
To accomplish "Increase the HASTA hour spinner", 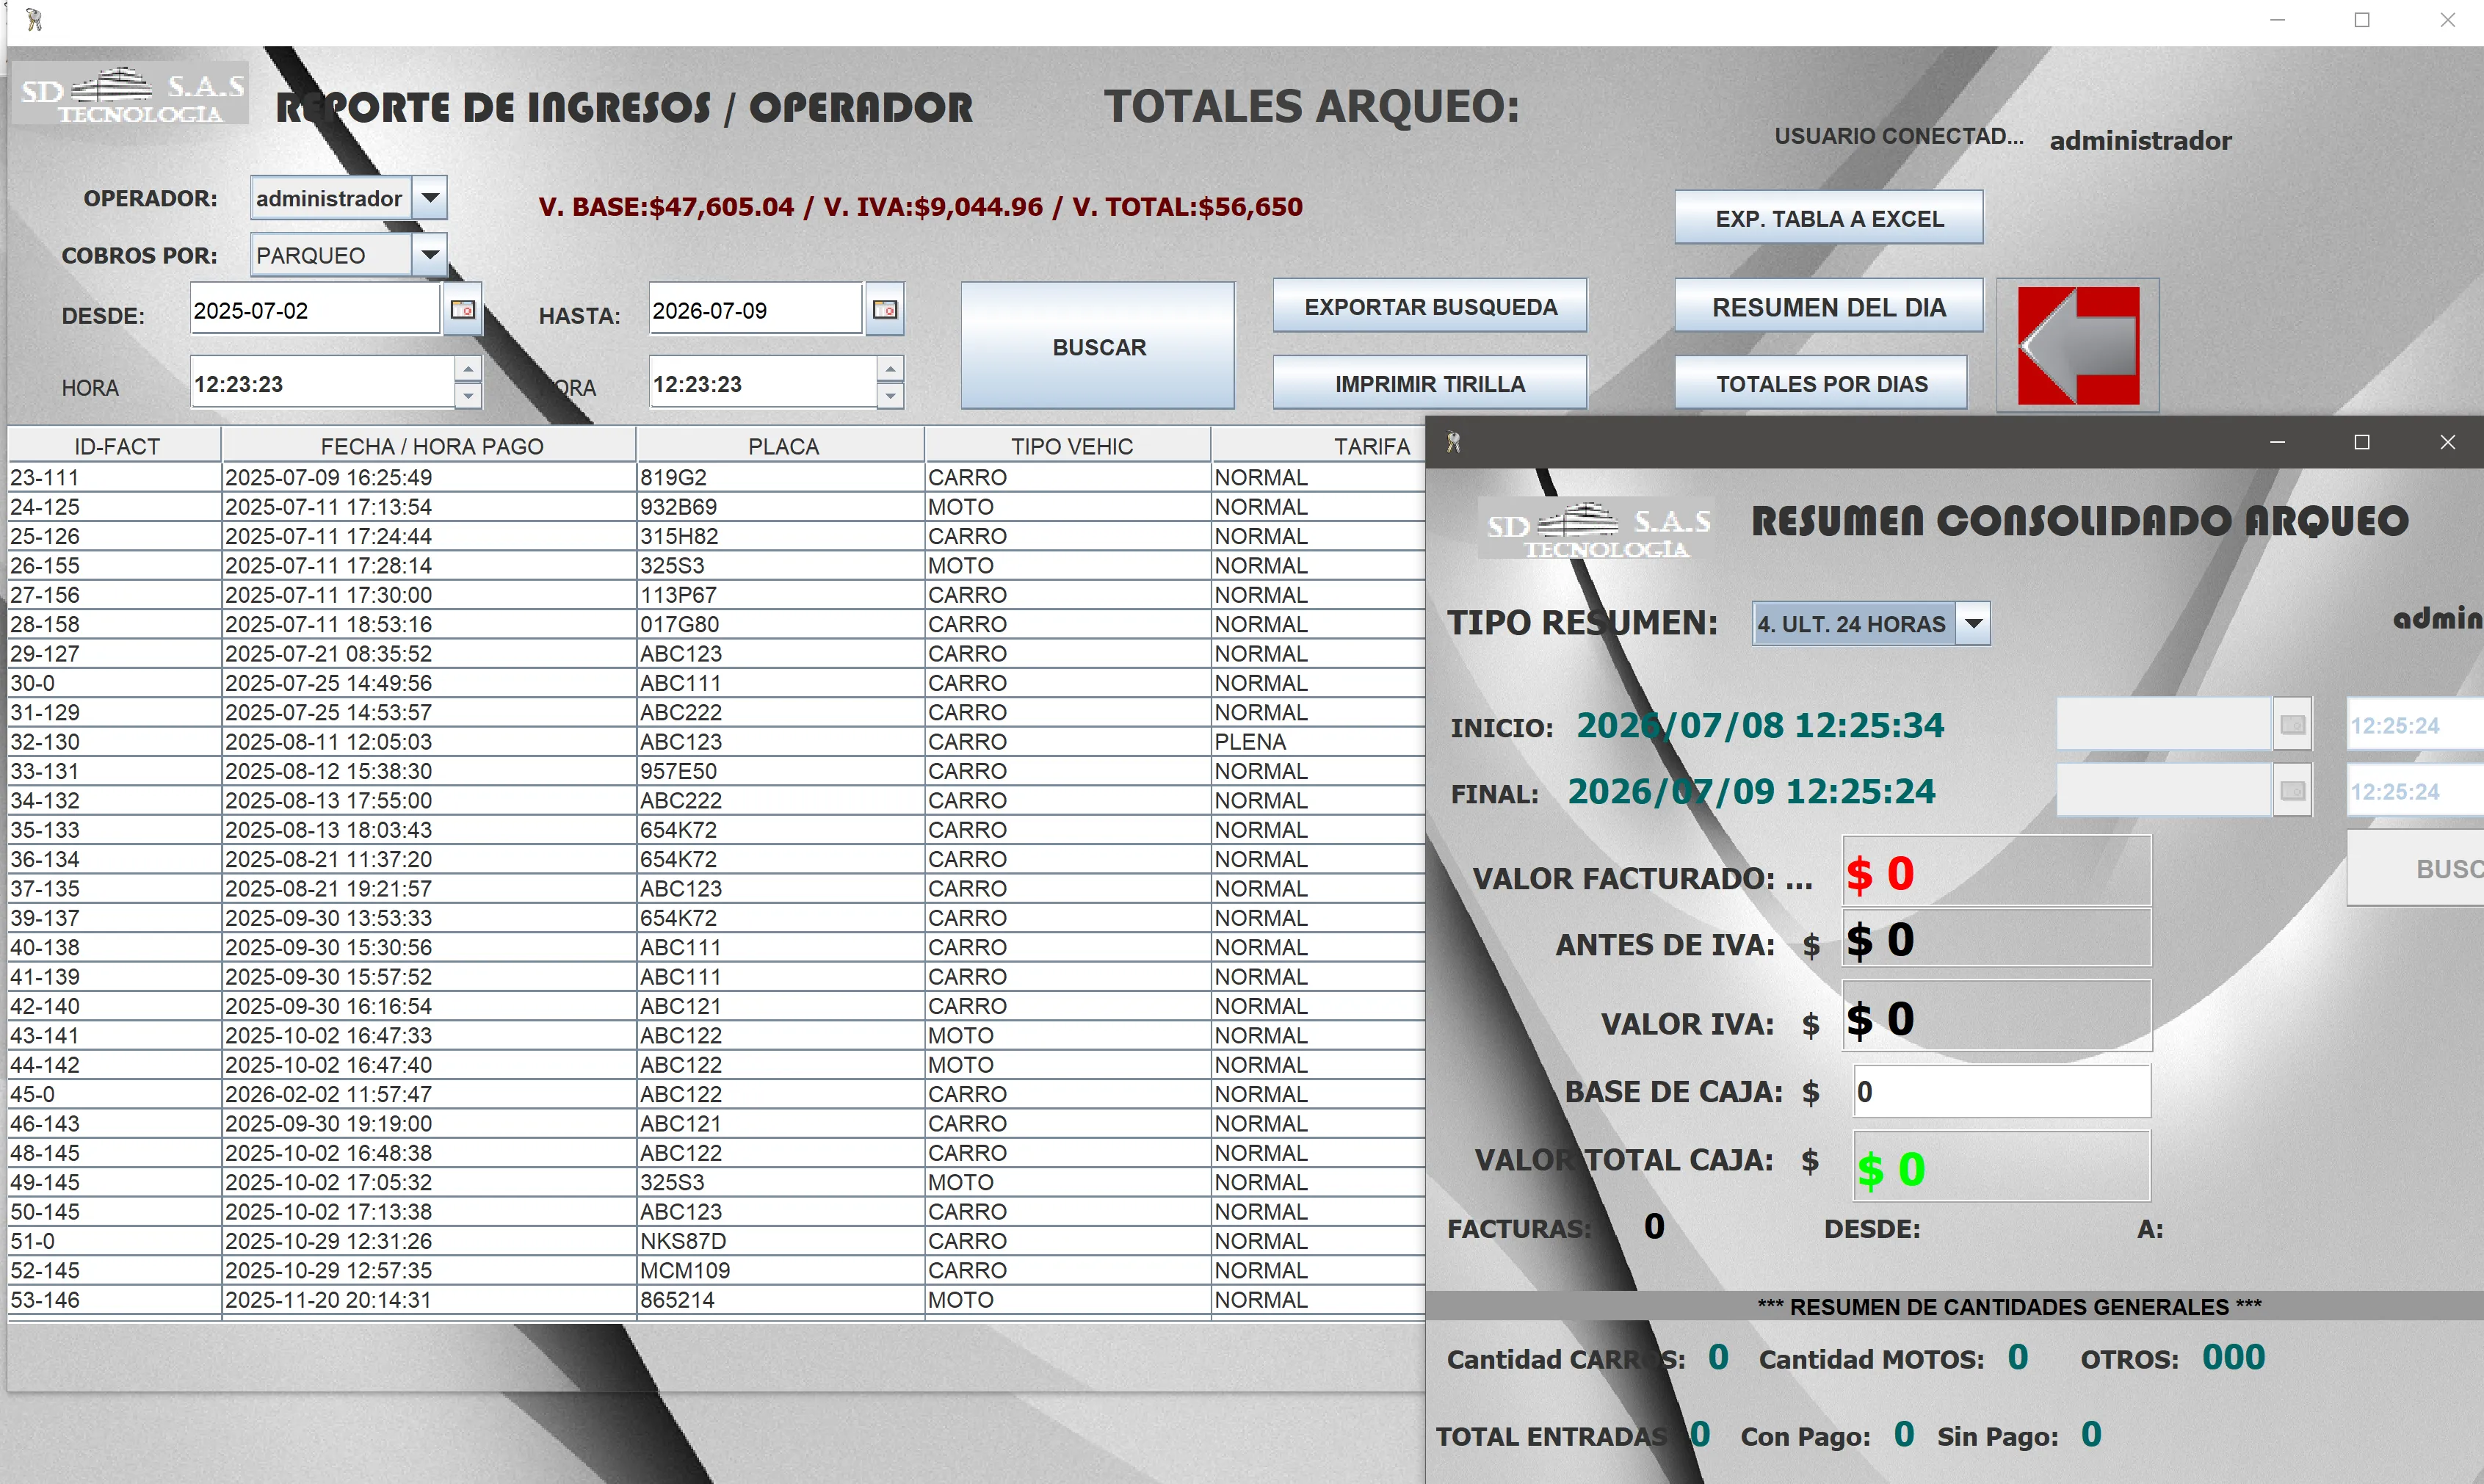I will 890,370.
